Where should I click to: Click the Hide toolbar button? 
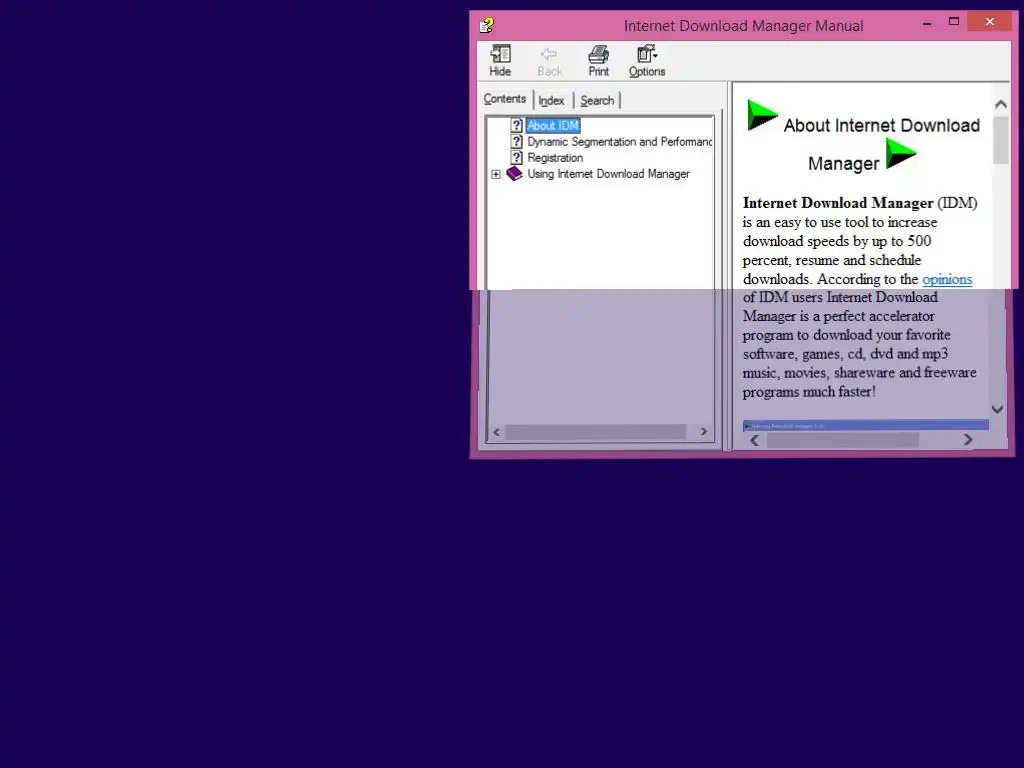500,61
